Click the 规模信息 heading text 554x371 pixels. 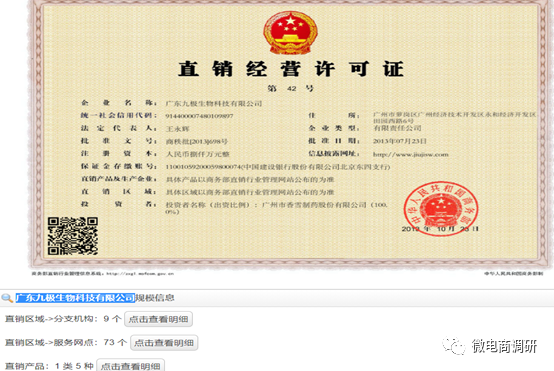(x=155, y=298)
